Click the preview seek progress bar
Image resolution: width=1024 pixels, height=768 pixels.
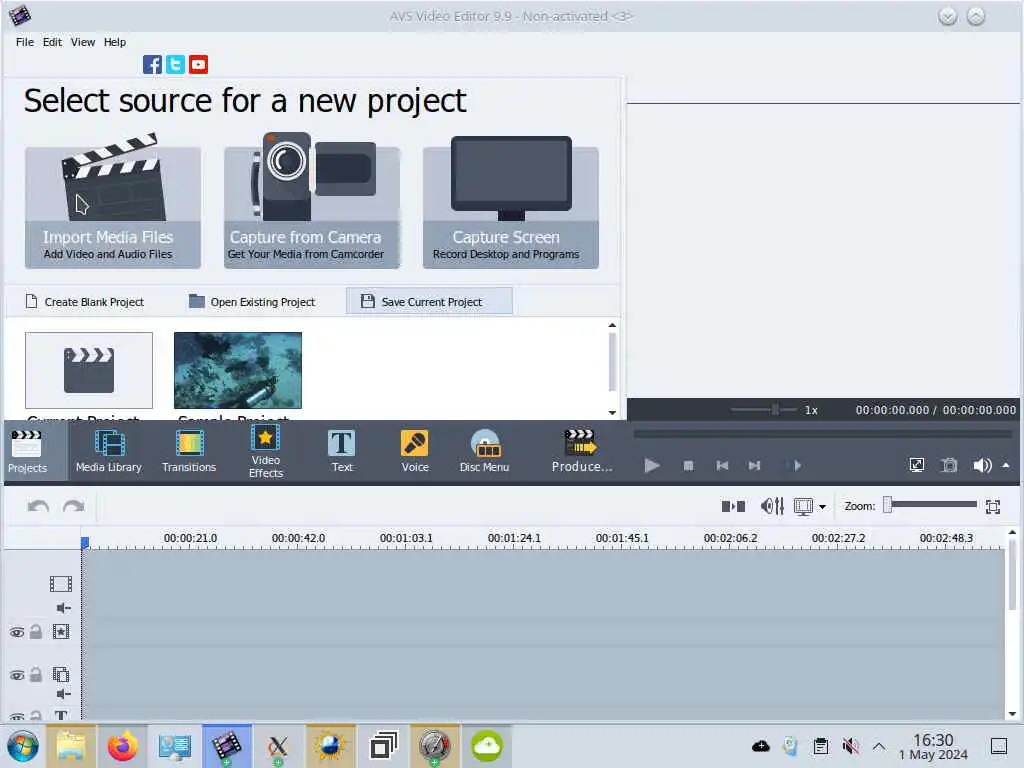tap(823, 434)
